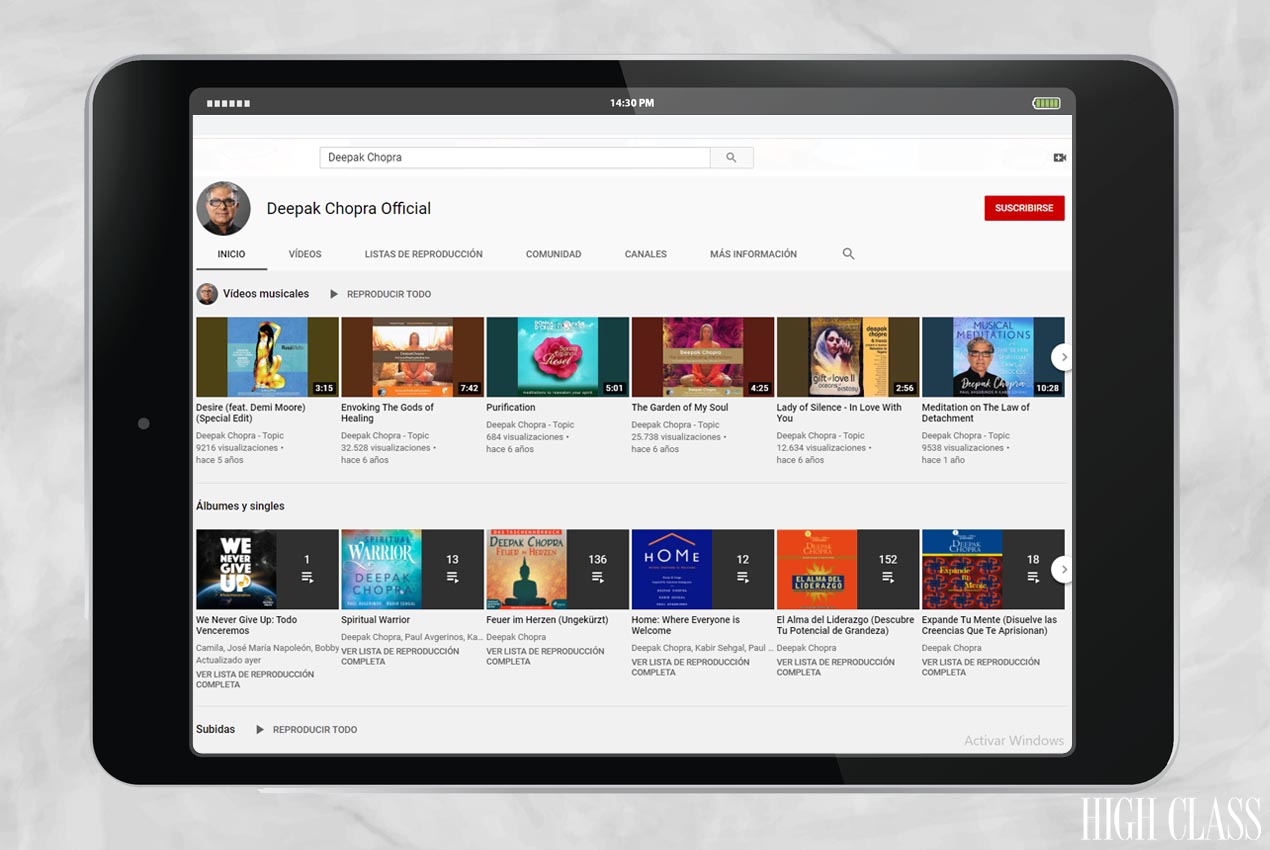Open the HOME album cover
This screenshot has width=1270, height=850.
click(x=672, y=569)
